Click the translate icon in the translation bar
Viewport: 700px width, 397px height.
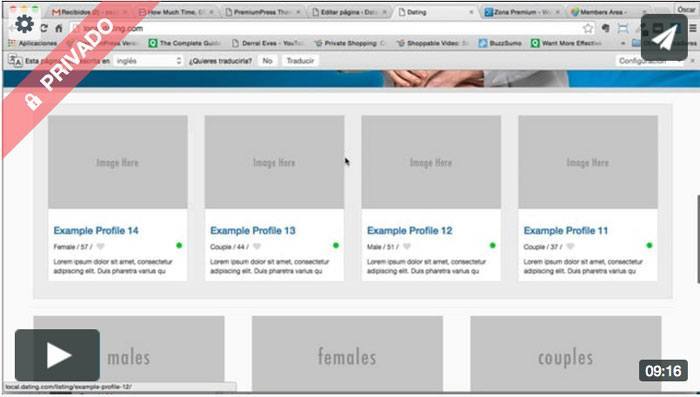coord(15,61)
